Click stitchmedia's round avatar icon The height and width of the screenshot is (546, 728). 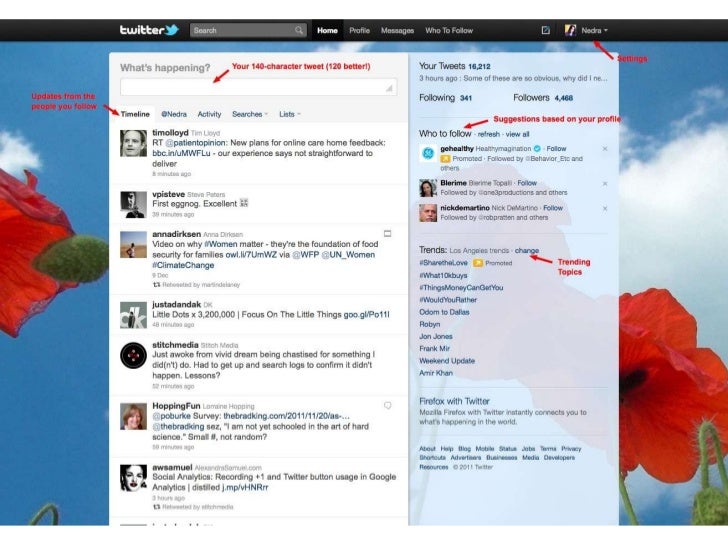(133, 356)
